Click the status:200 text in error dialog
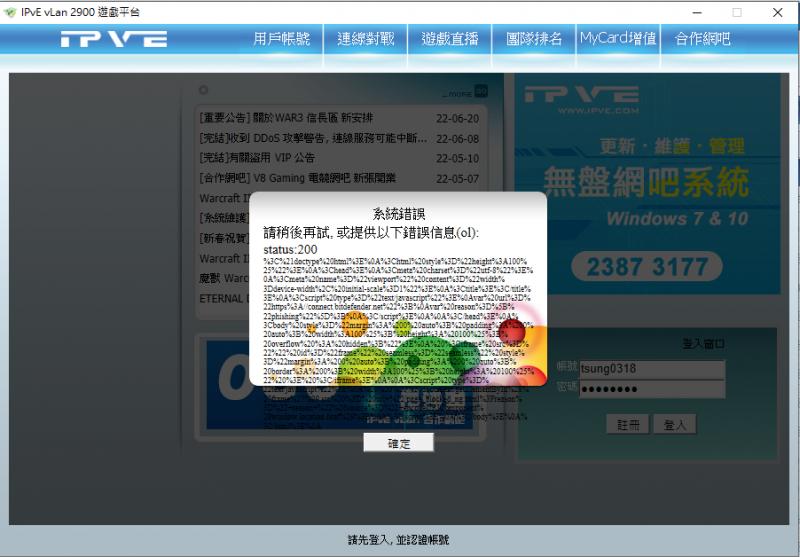Viewport: 800px width, 557px height. [290, 249]
